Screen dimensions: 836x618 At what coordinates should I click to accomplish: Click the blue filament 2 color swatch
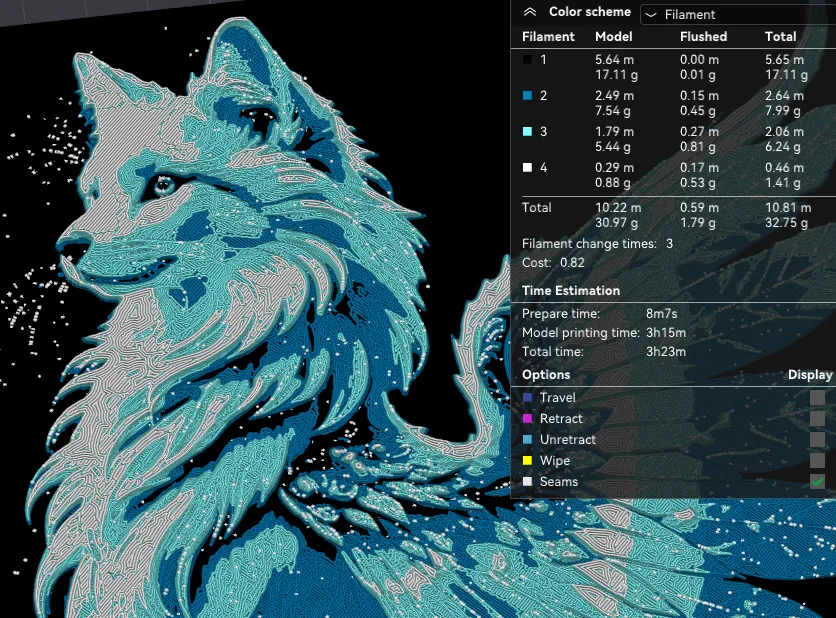(527, 95)
